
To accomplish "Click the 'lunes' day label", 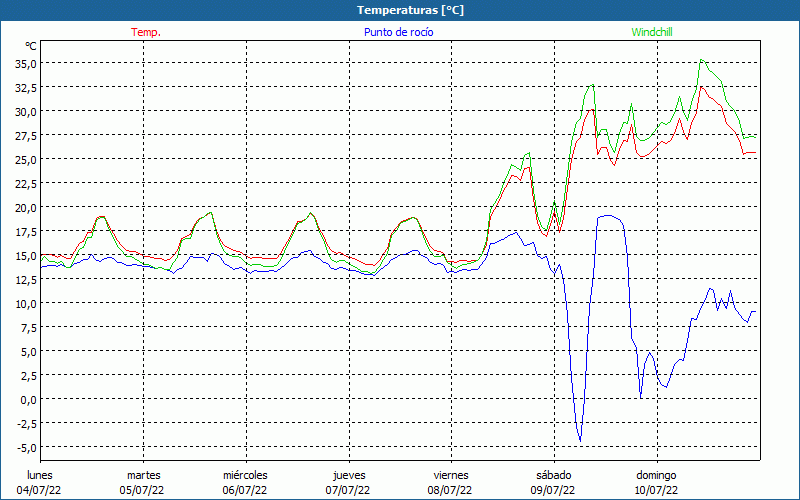I will 40,475.
